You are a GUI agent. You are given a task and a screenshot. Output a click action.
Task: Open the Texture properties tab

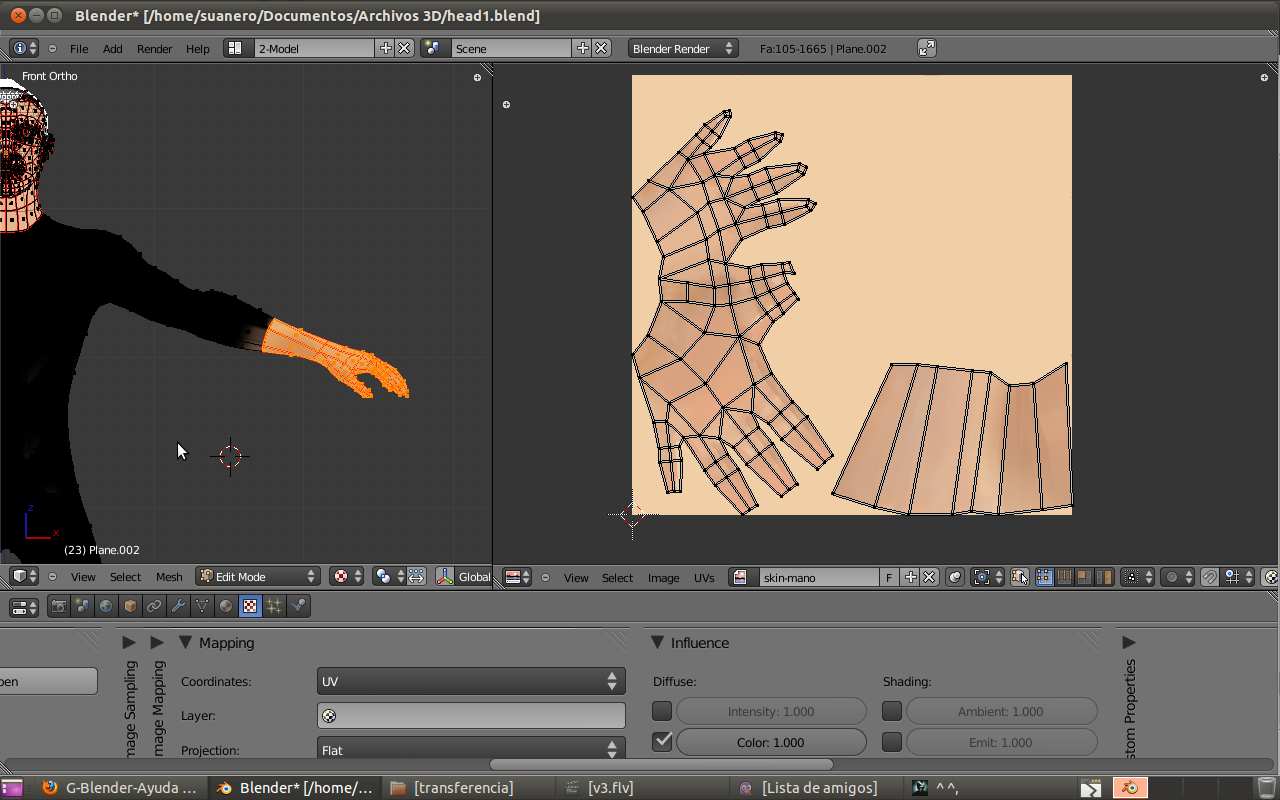click(250, 606)
